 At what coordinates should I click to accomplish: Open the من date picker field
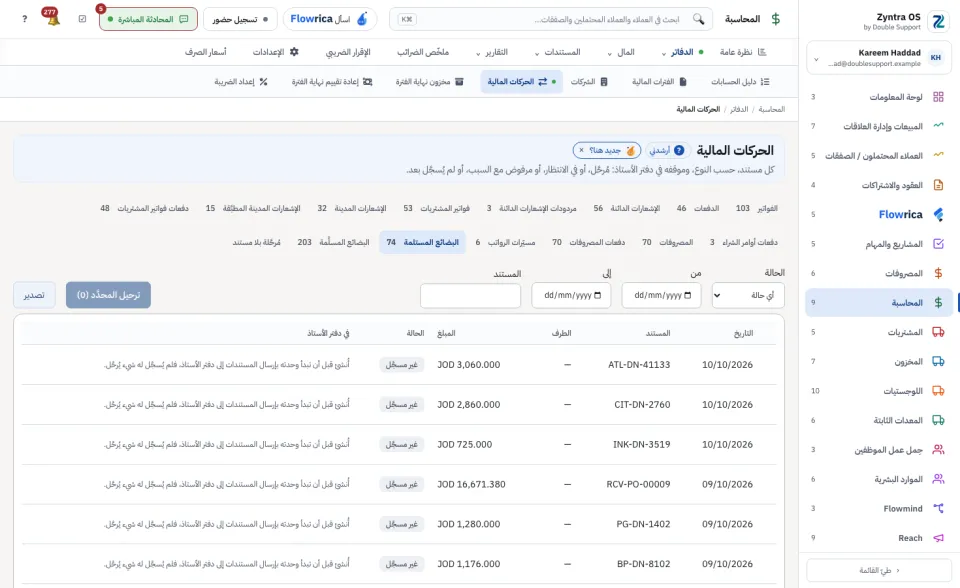click(x=661, y=295)
